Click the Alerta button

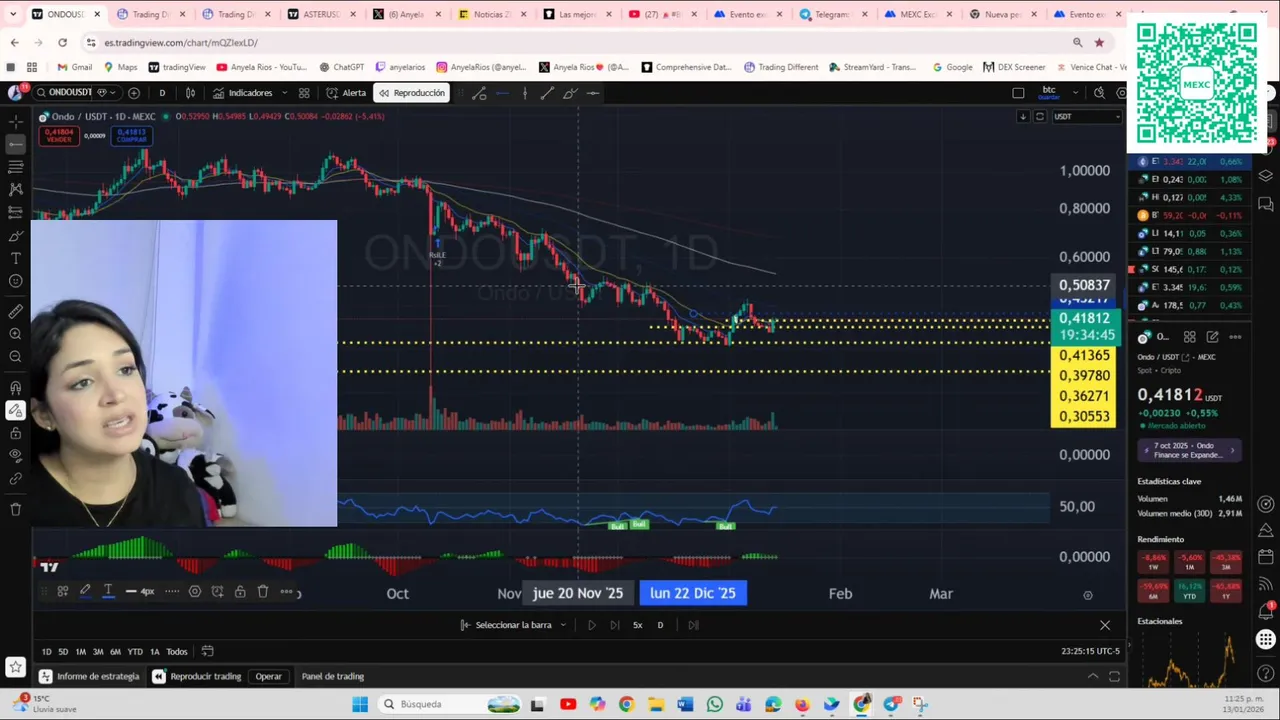click(346, 93)
